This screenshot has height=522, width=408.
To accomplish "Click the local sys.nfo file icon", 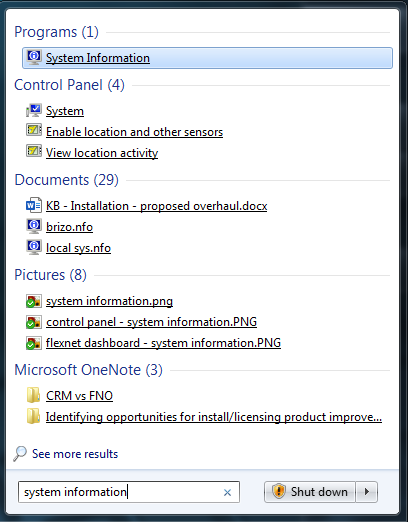I will 34,247.
